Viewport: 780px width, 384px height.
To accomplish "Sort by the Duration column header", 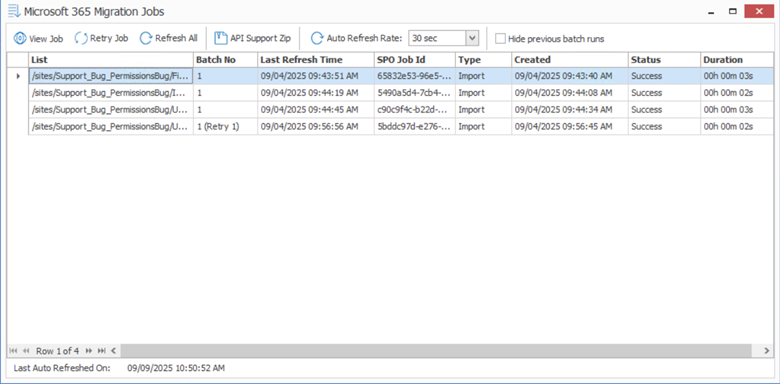I will click(737, 60).
